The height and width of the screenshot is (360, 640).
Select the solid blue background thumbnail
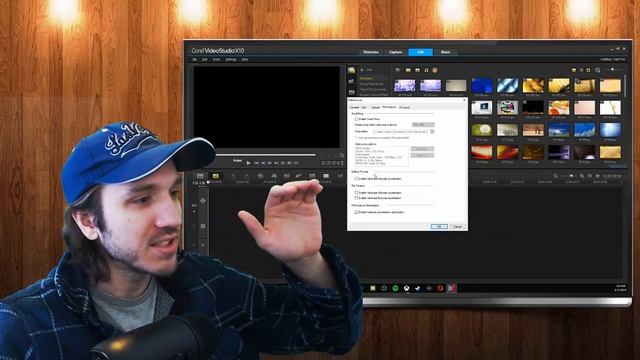[x=482, y=86]
